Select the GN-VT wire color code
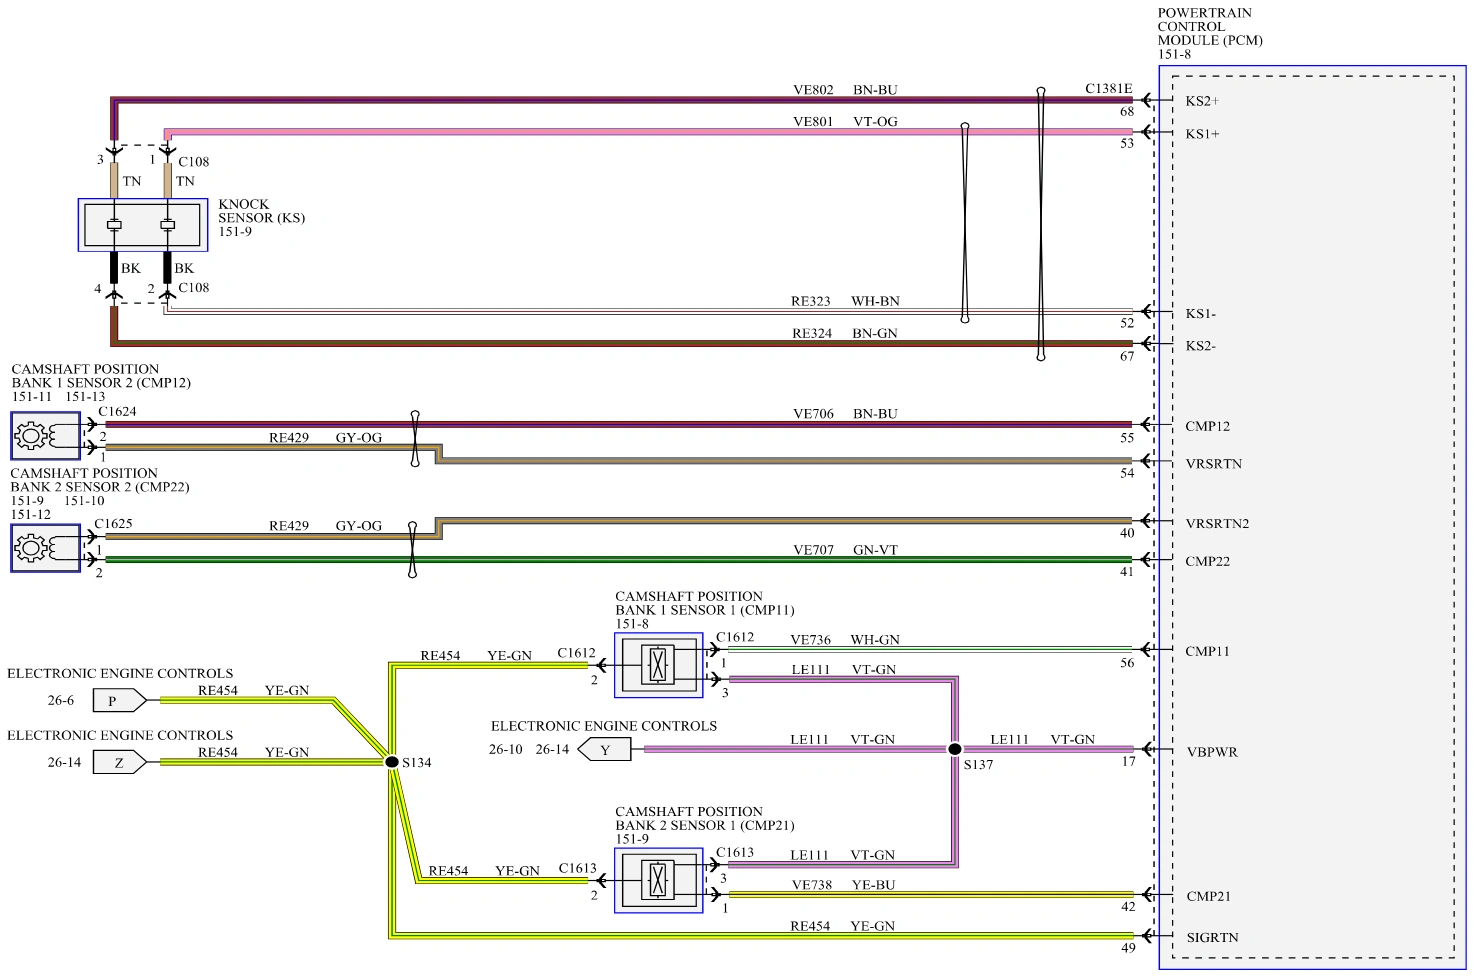1474x977 pixels. click(875, 550)
